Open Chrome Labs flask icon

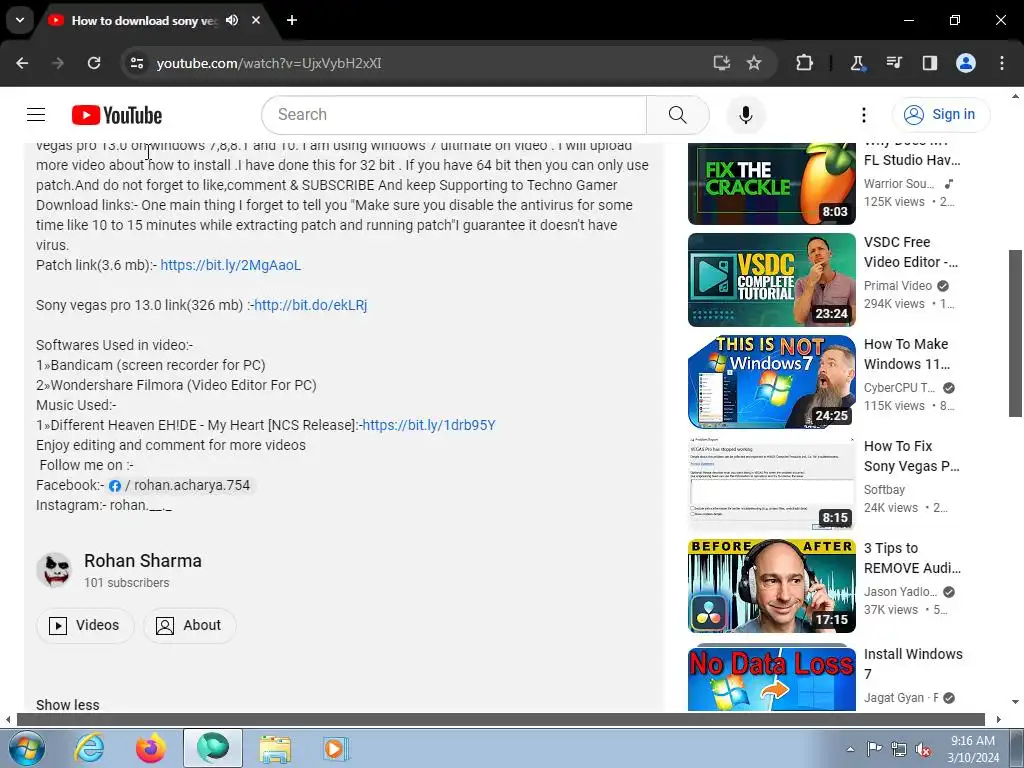pyautogui.click(x=857, y=63)
